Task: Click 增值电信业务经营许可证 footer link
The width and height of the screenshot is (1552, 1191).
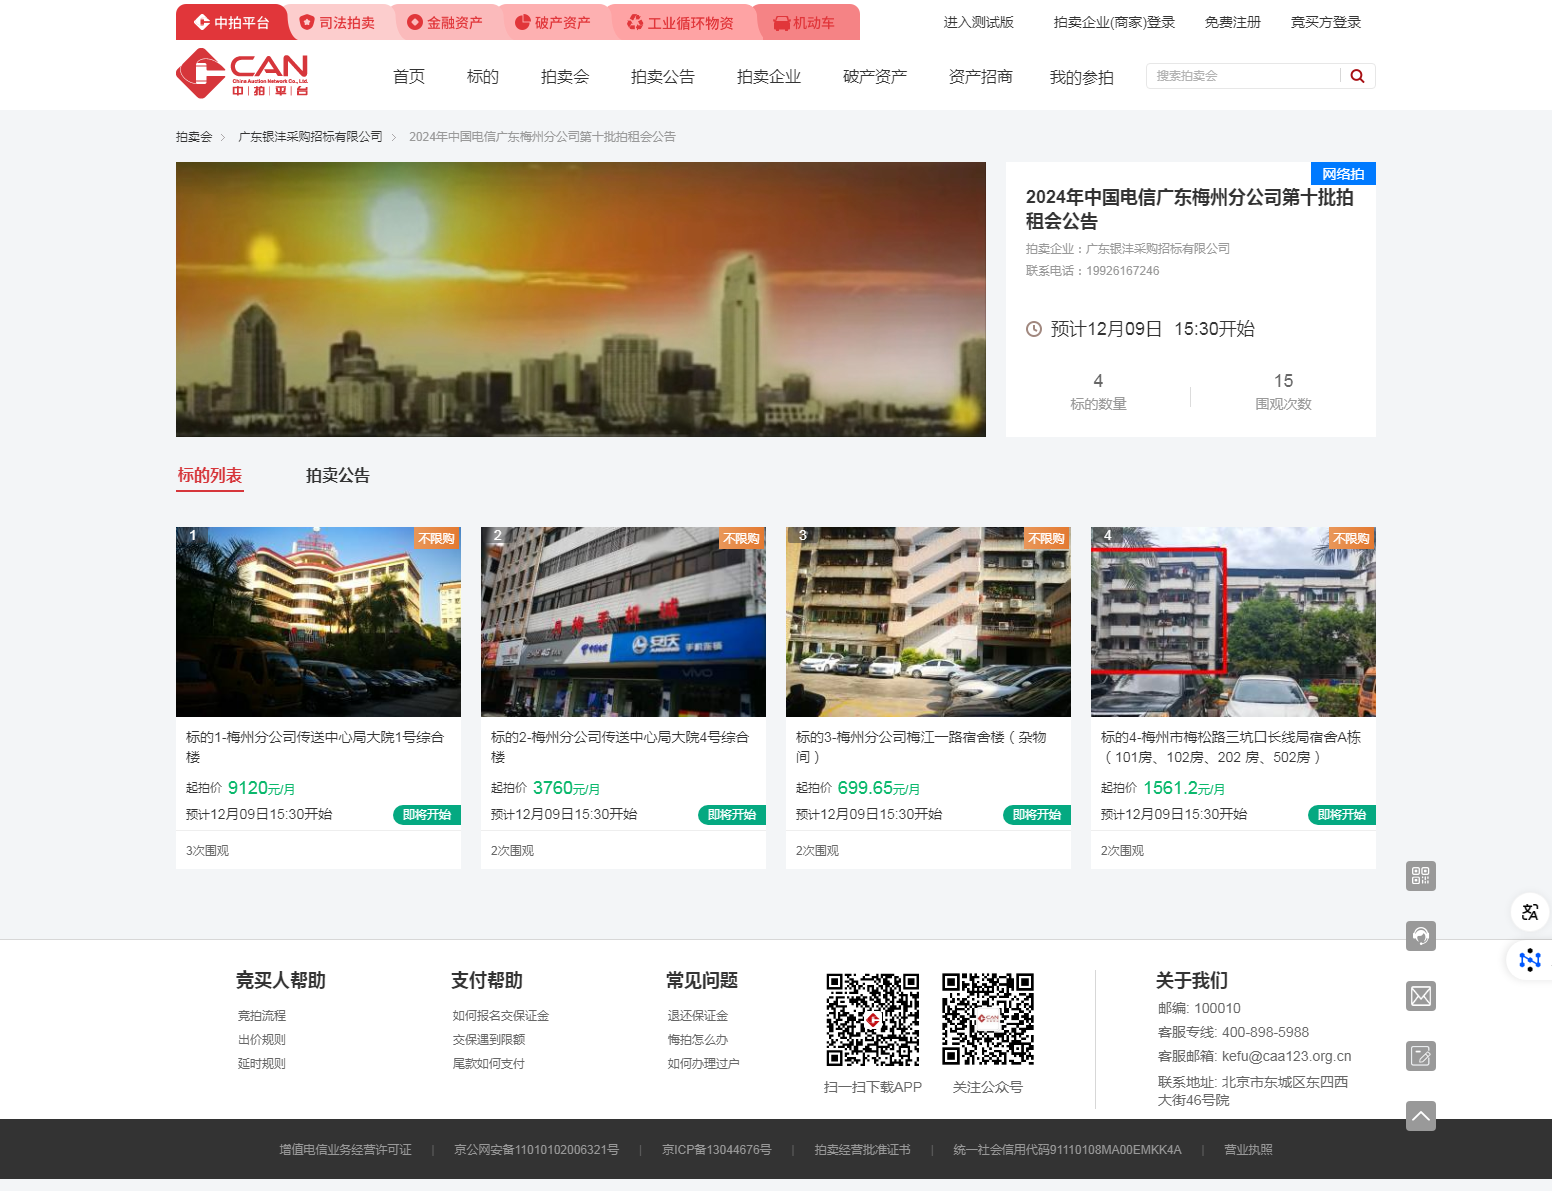Action: (346, 1150)
